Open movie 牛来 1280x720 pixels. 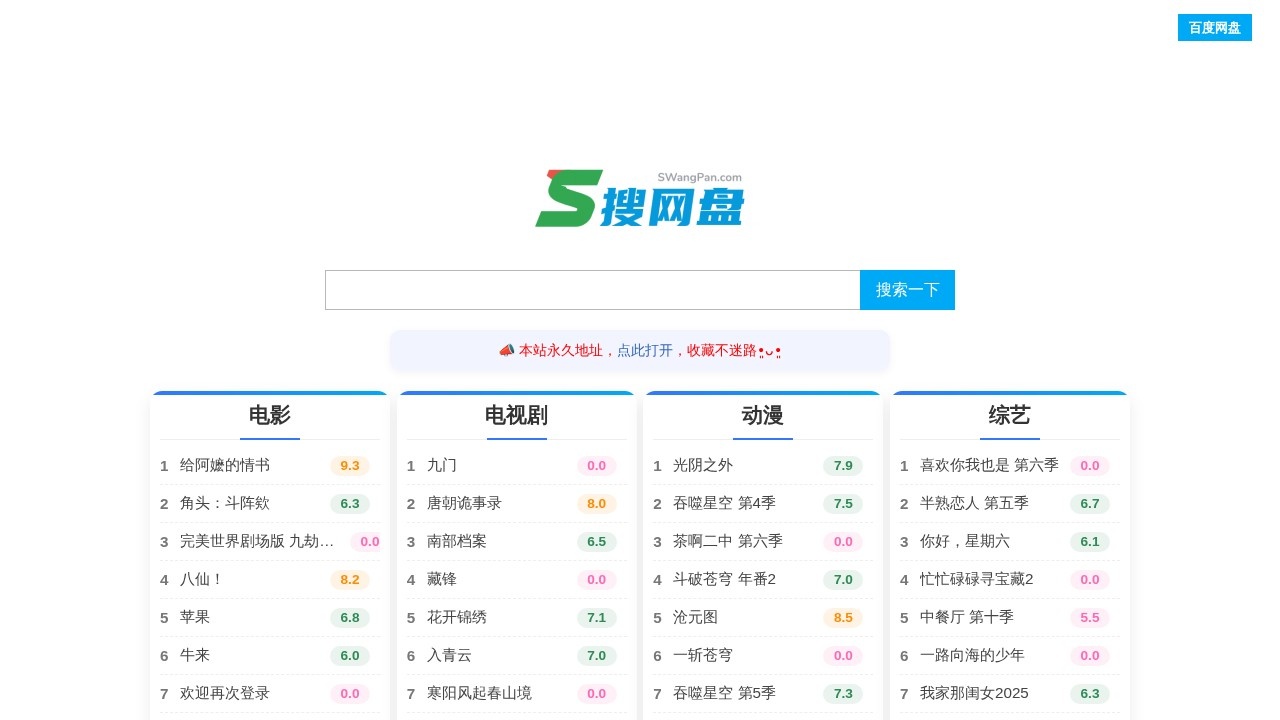coord(195,655)
